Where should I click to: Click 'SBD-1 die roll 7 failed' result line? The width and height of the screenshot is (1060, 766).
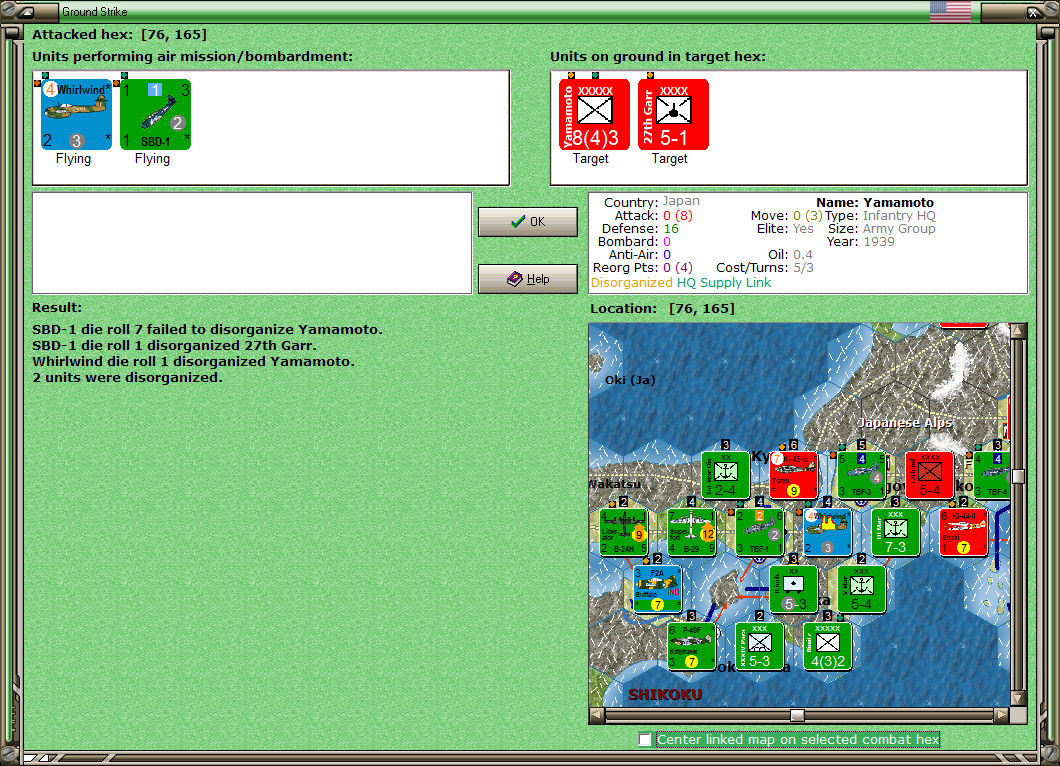[208, 329]
